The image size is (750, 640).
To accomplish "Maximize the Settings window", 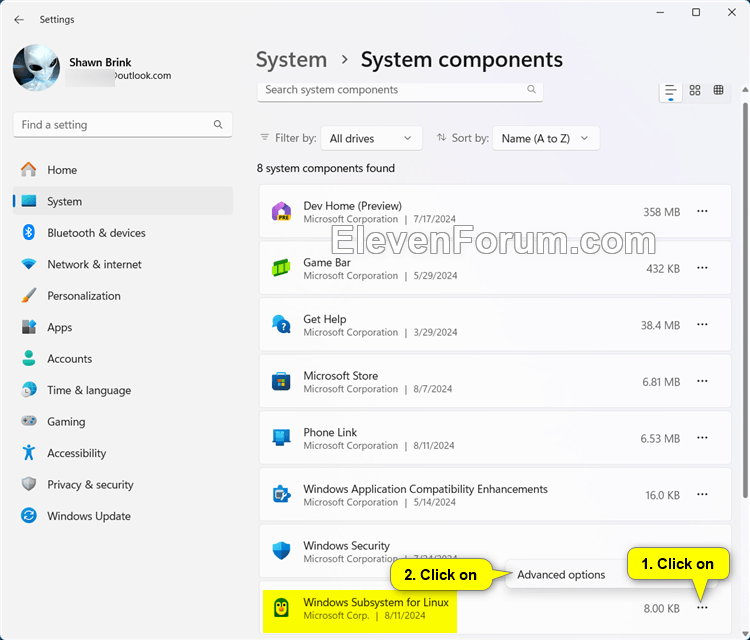I will [x=696, y=12].
